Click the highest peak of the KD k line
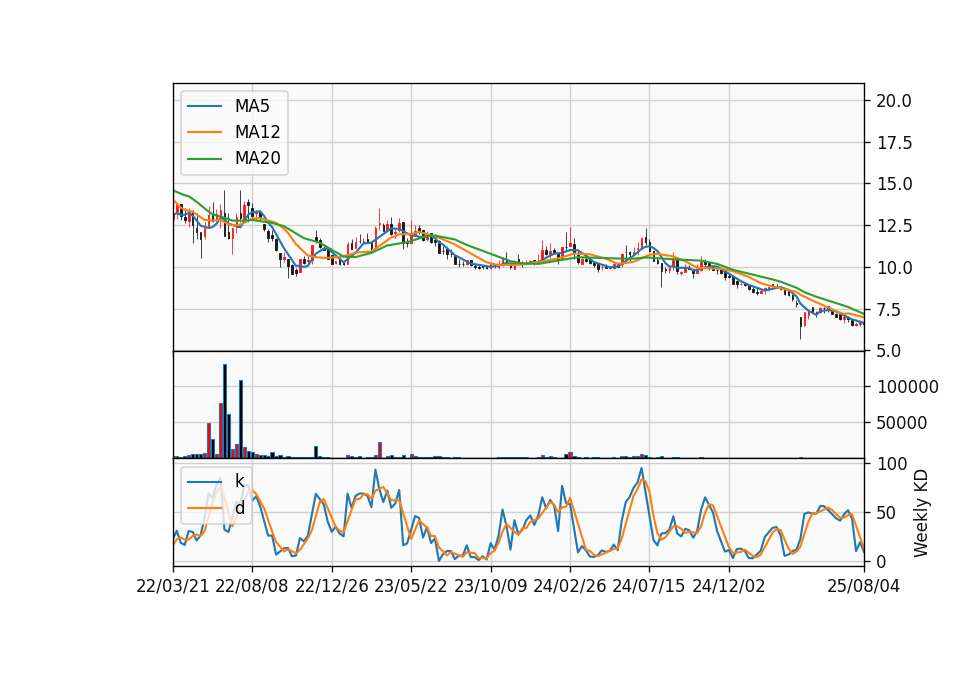 coord(641,468)
